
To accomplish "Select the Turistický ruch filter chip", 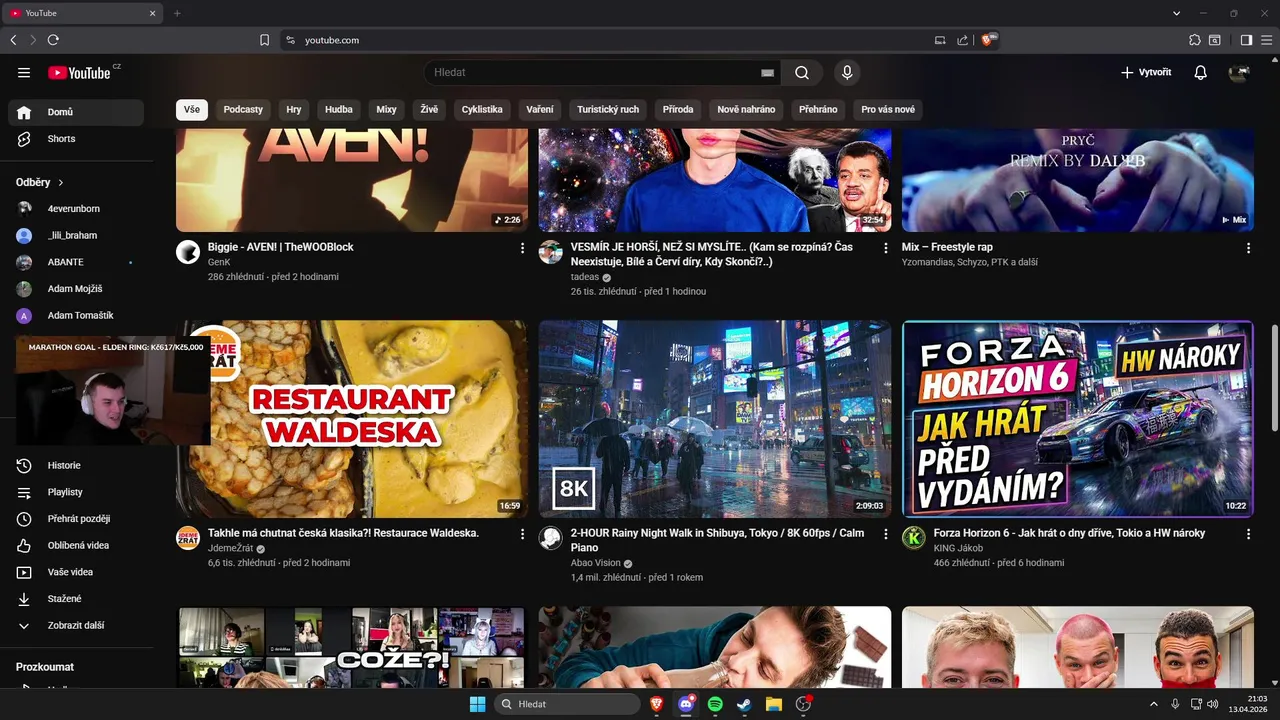I will click(x=608, y=109).
